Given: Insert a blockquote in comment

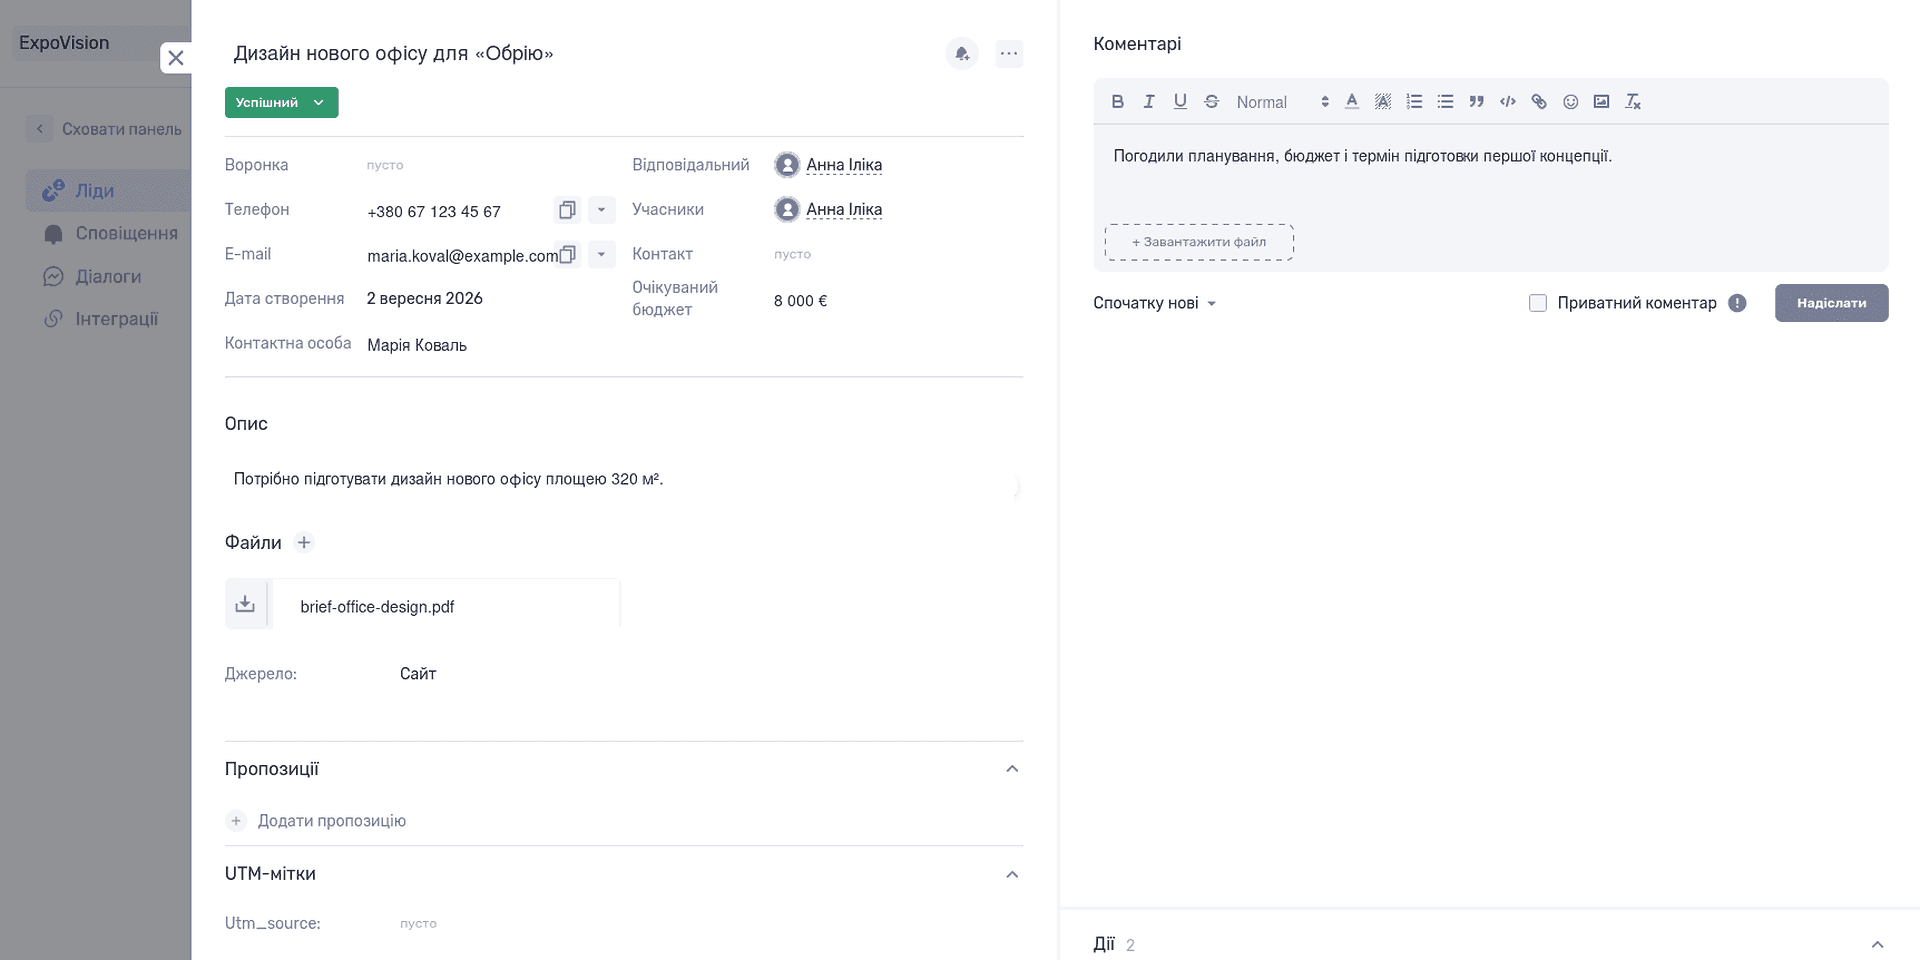Looking at the screenshot, I should pyautogui.click(x=1476, y=101).
